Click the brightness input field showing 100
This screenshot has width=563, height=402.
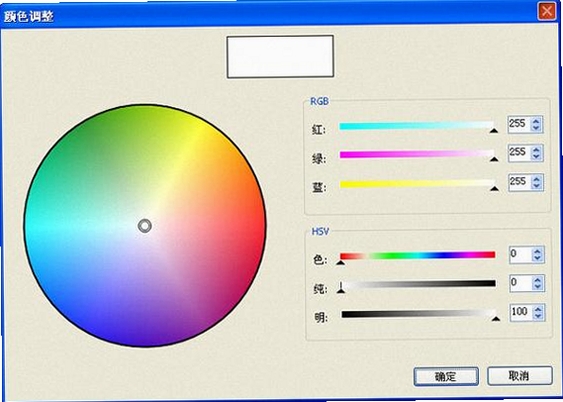(521, 312)
